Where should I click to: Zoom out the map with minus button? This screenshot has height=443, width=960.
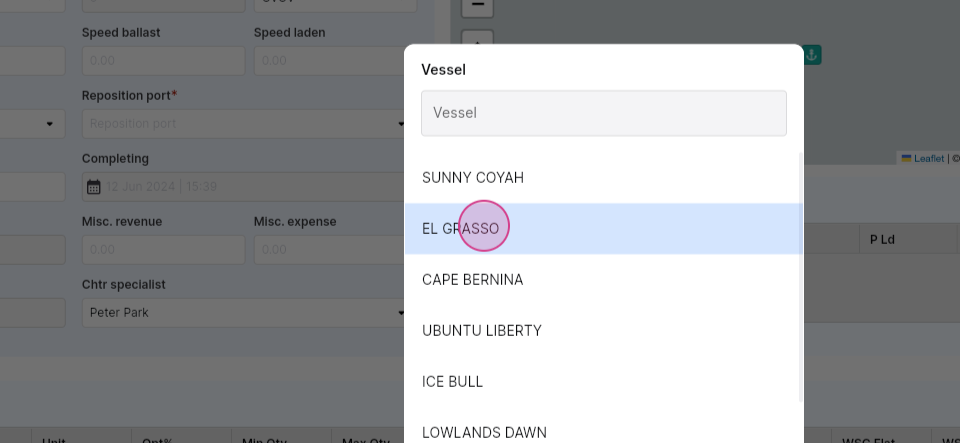pyautogui.click(x=477, y=6)
